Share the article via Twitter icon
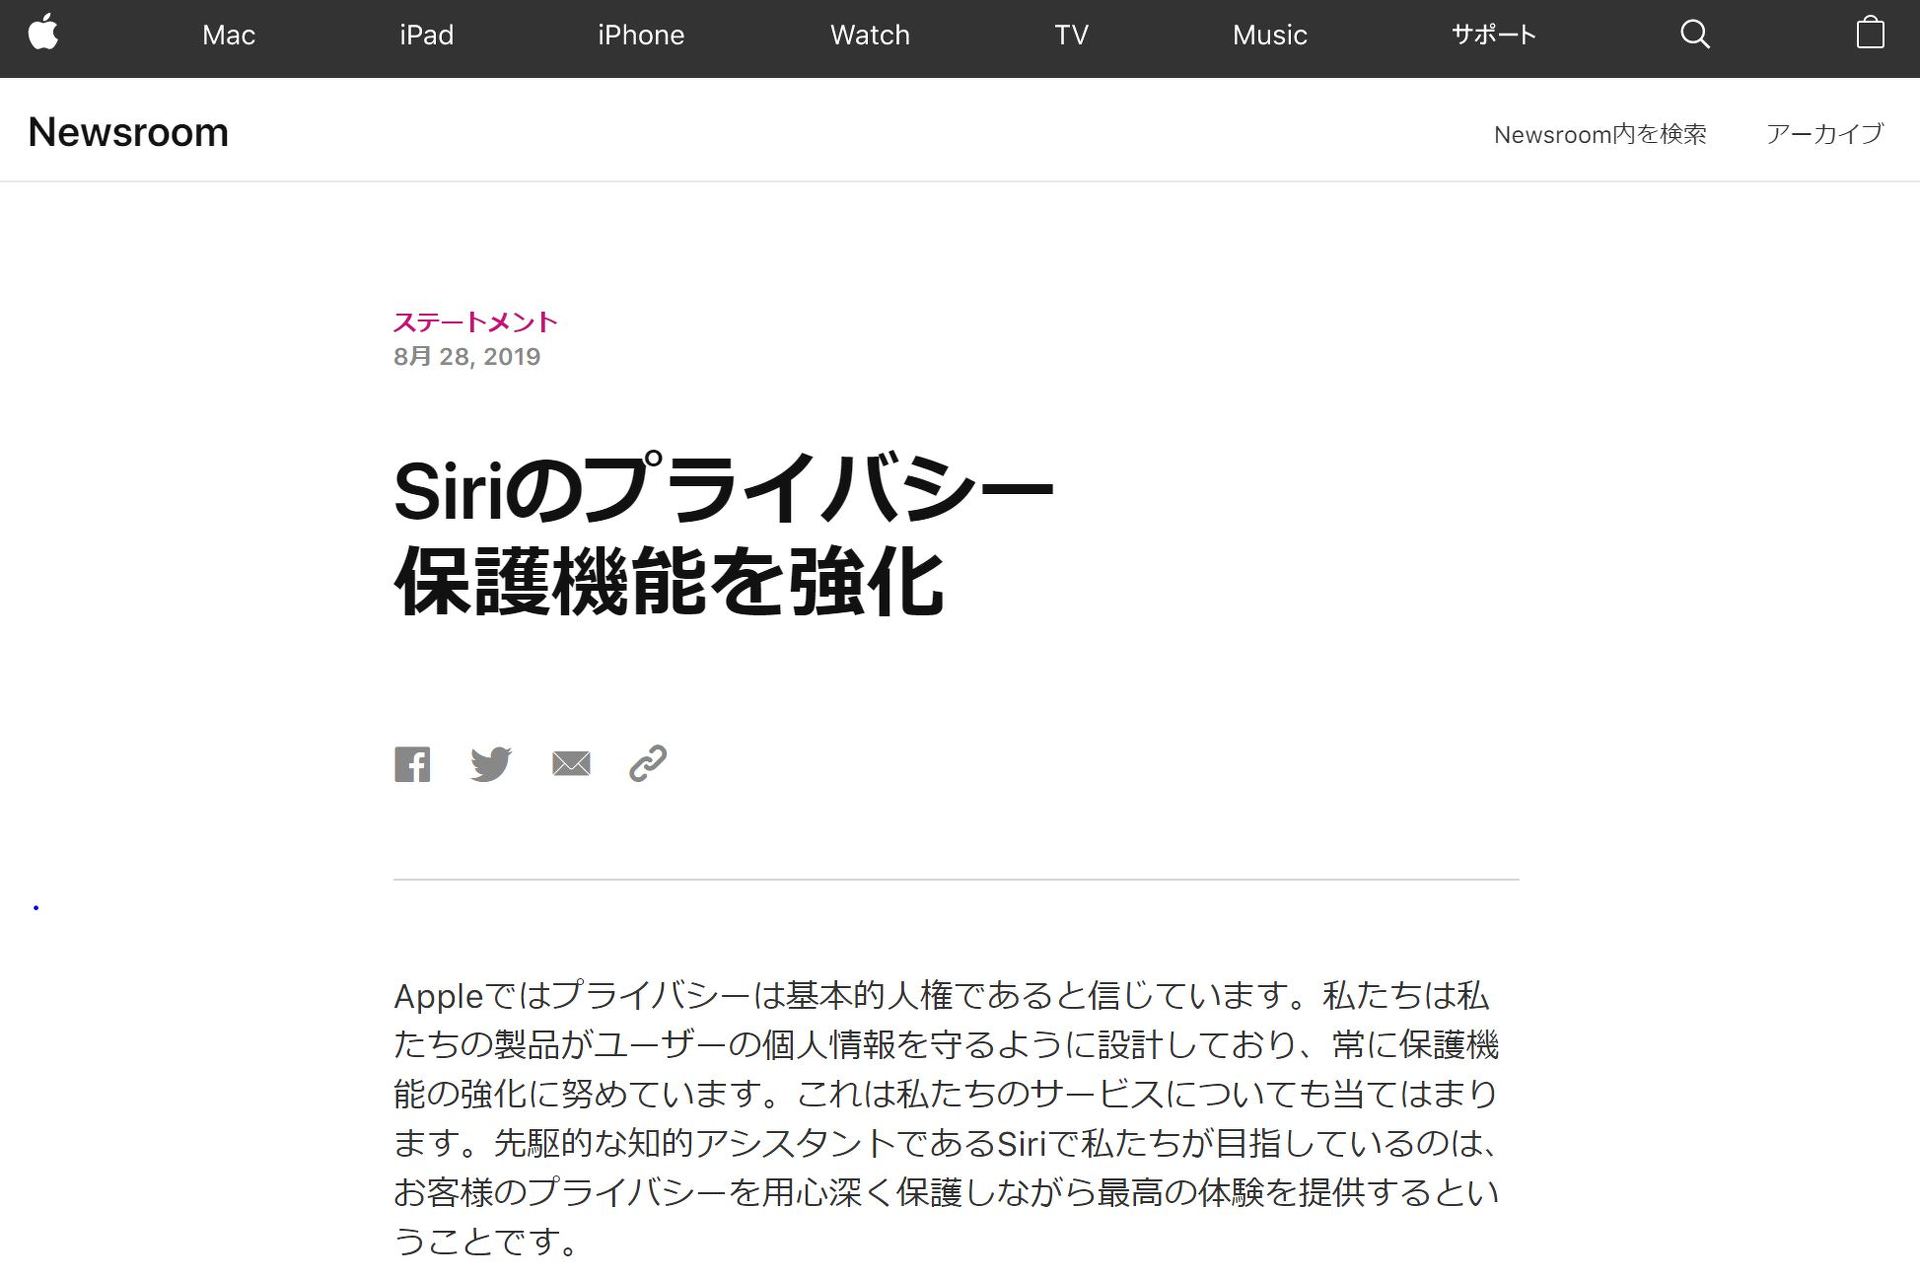1920x1280 pixels. [489, 763]
